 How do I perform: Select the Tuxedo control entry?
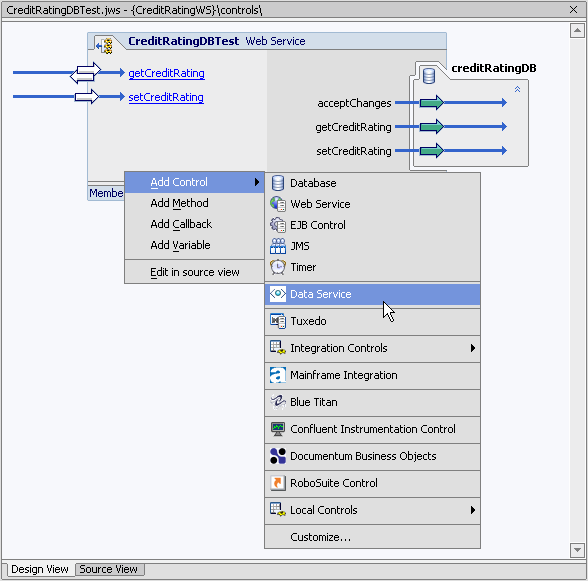[x=372, y=321]
